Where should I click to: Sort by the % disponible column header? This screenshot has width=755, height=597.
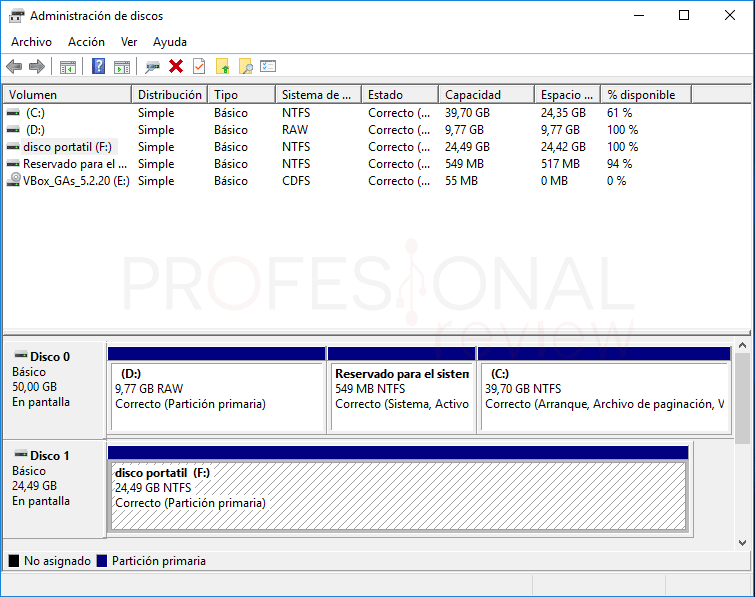(x=646, y=95)
